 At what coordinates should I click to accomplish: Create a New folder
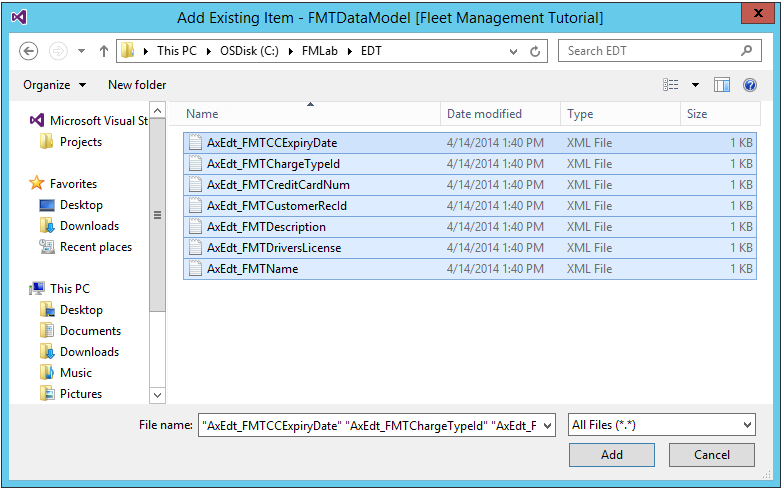[137, 85]
